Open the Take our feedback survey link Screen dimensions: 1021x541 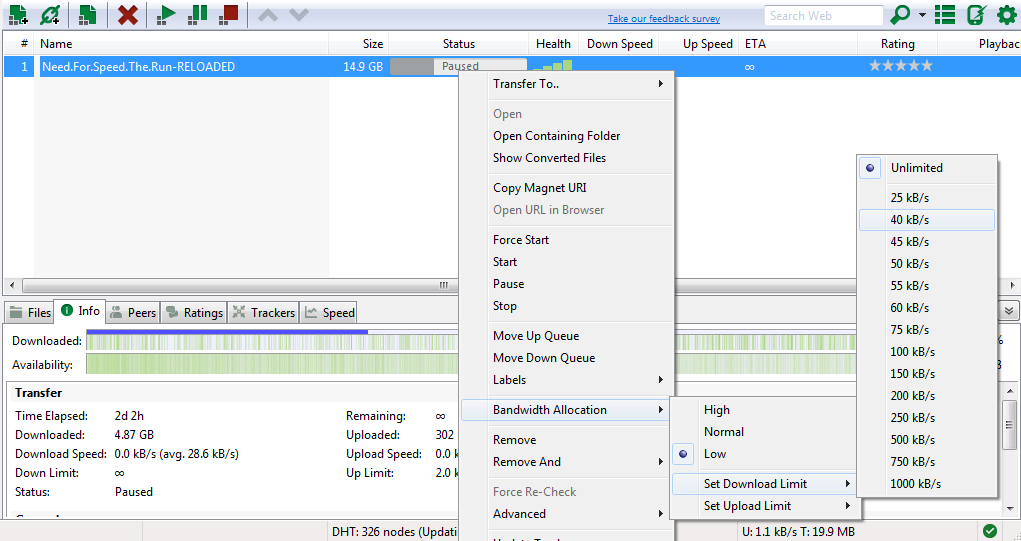click(x=664, y=19)
